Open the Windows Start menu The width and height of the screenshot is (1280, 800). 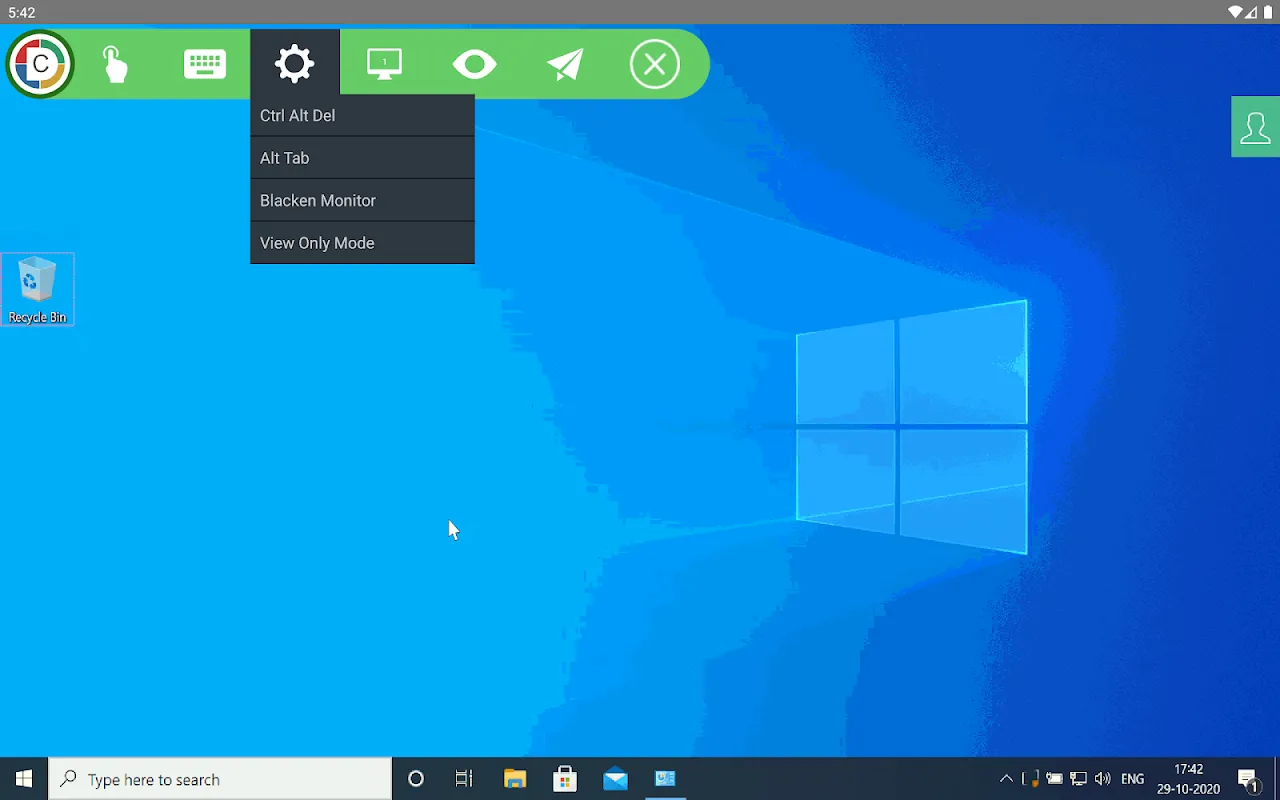coord(24,779)
